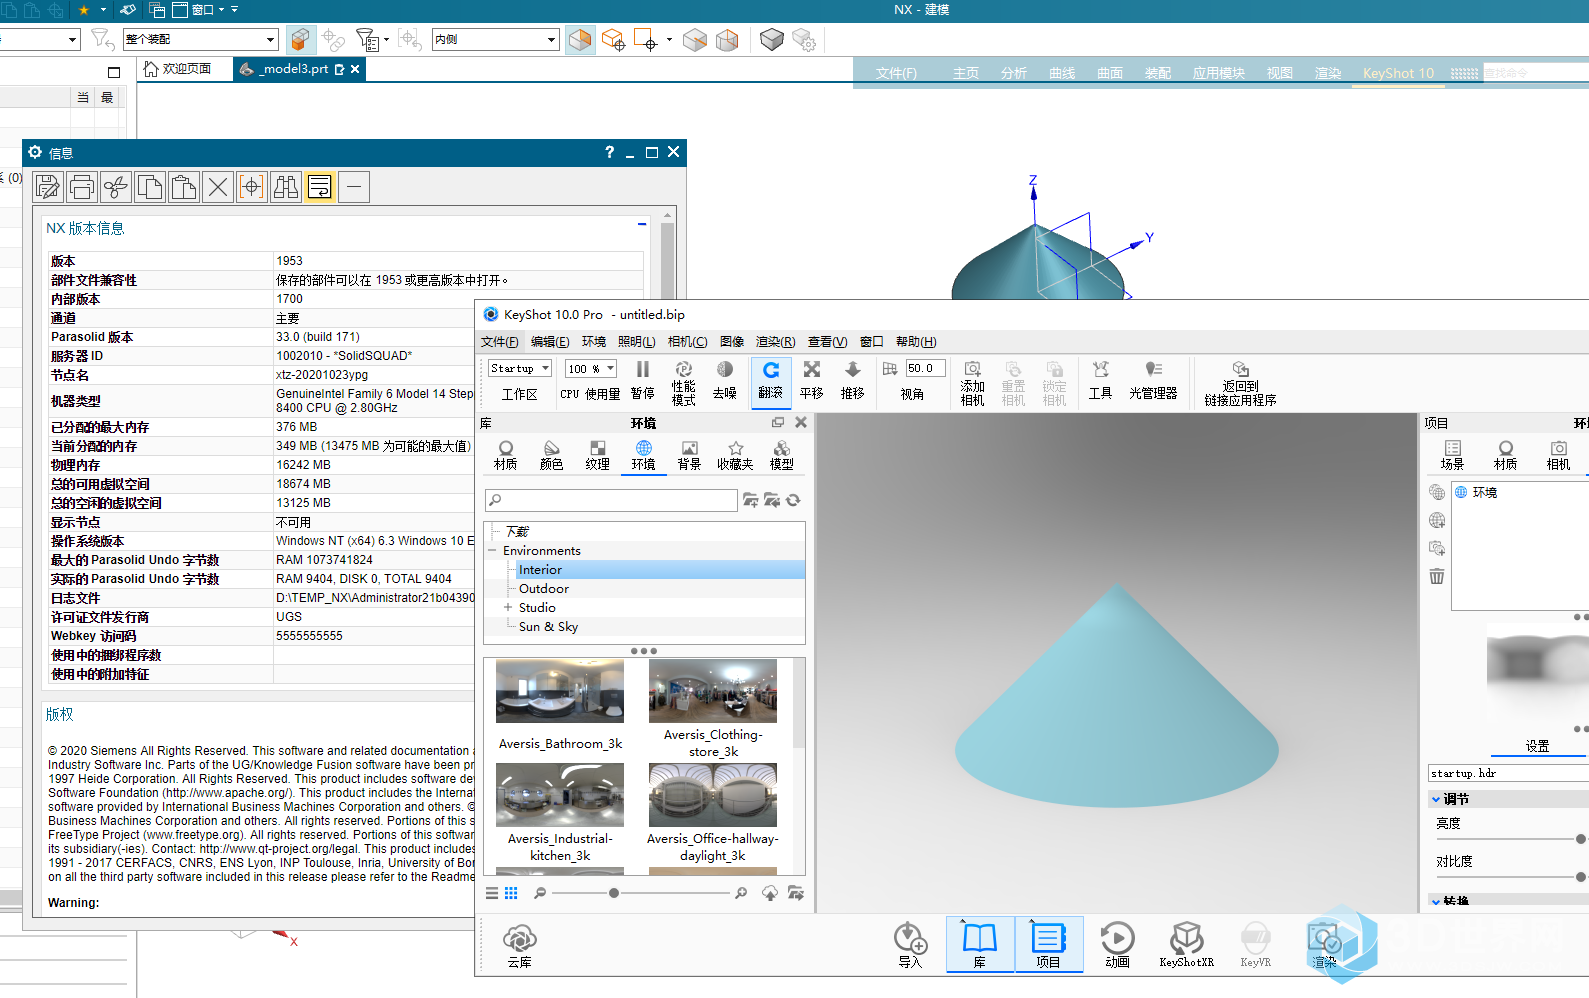Open the Startup workspace dropdown
The image size is (1589, 998).
pyautogui.click(x=520, y=368)
